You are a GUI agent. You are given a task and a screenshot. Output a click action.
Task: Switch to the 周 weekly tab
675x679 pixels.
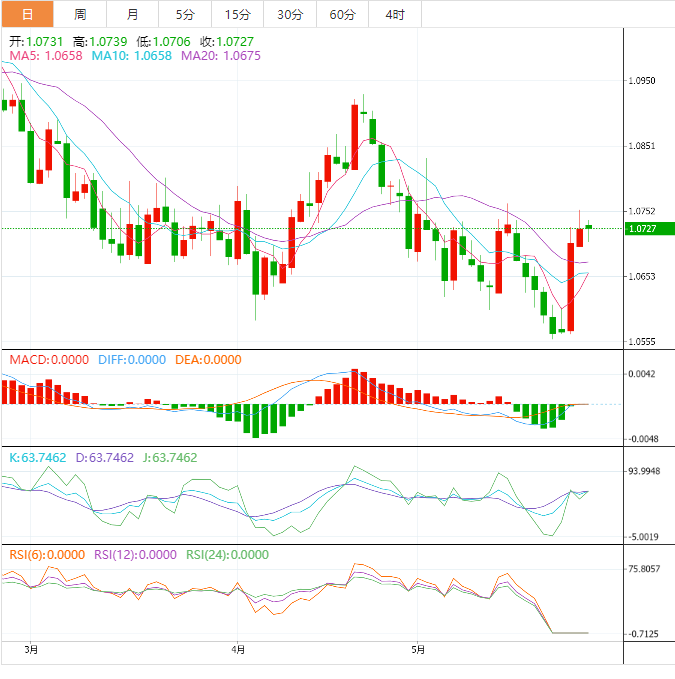coord(79,14)
